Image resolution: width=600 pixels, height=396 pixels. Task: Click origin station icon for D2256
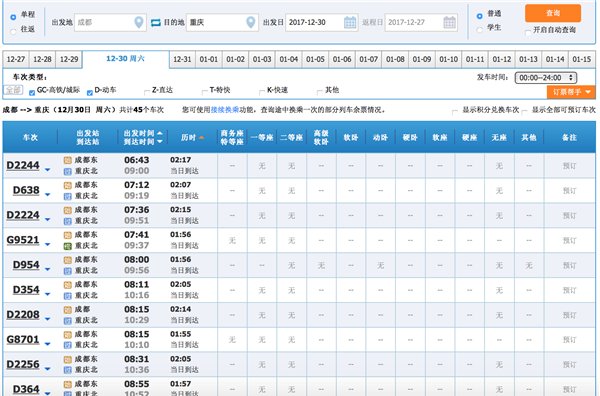68,359
